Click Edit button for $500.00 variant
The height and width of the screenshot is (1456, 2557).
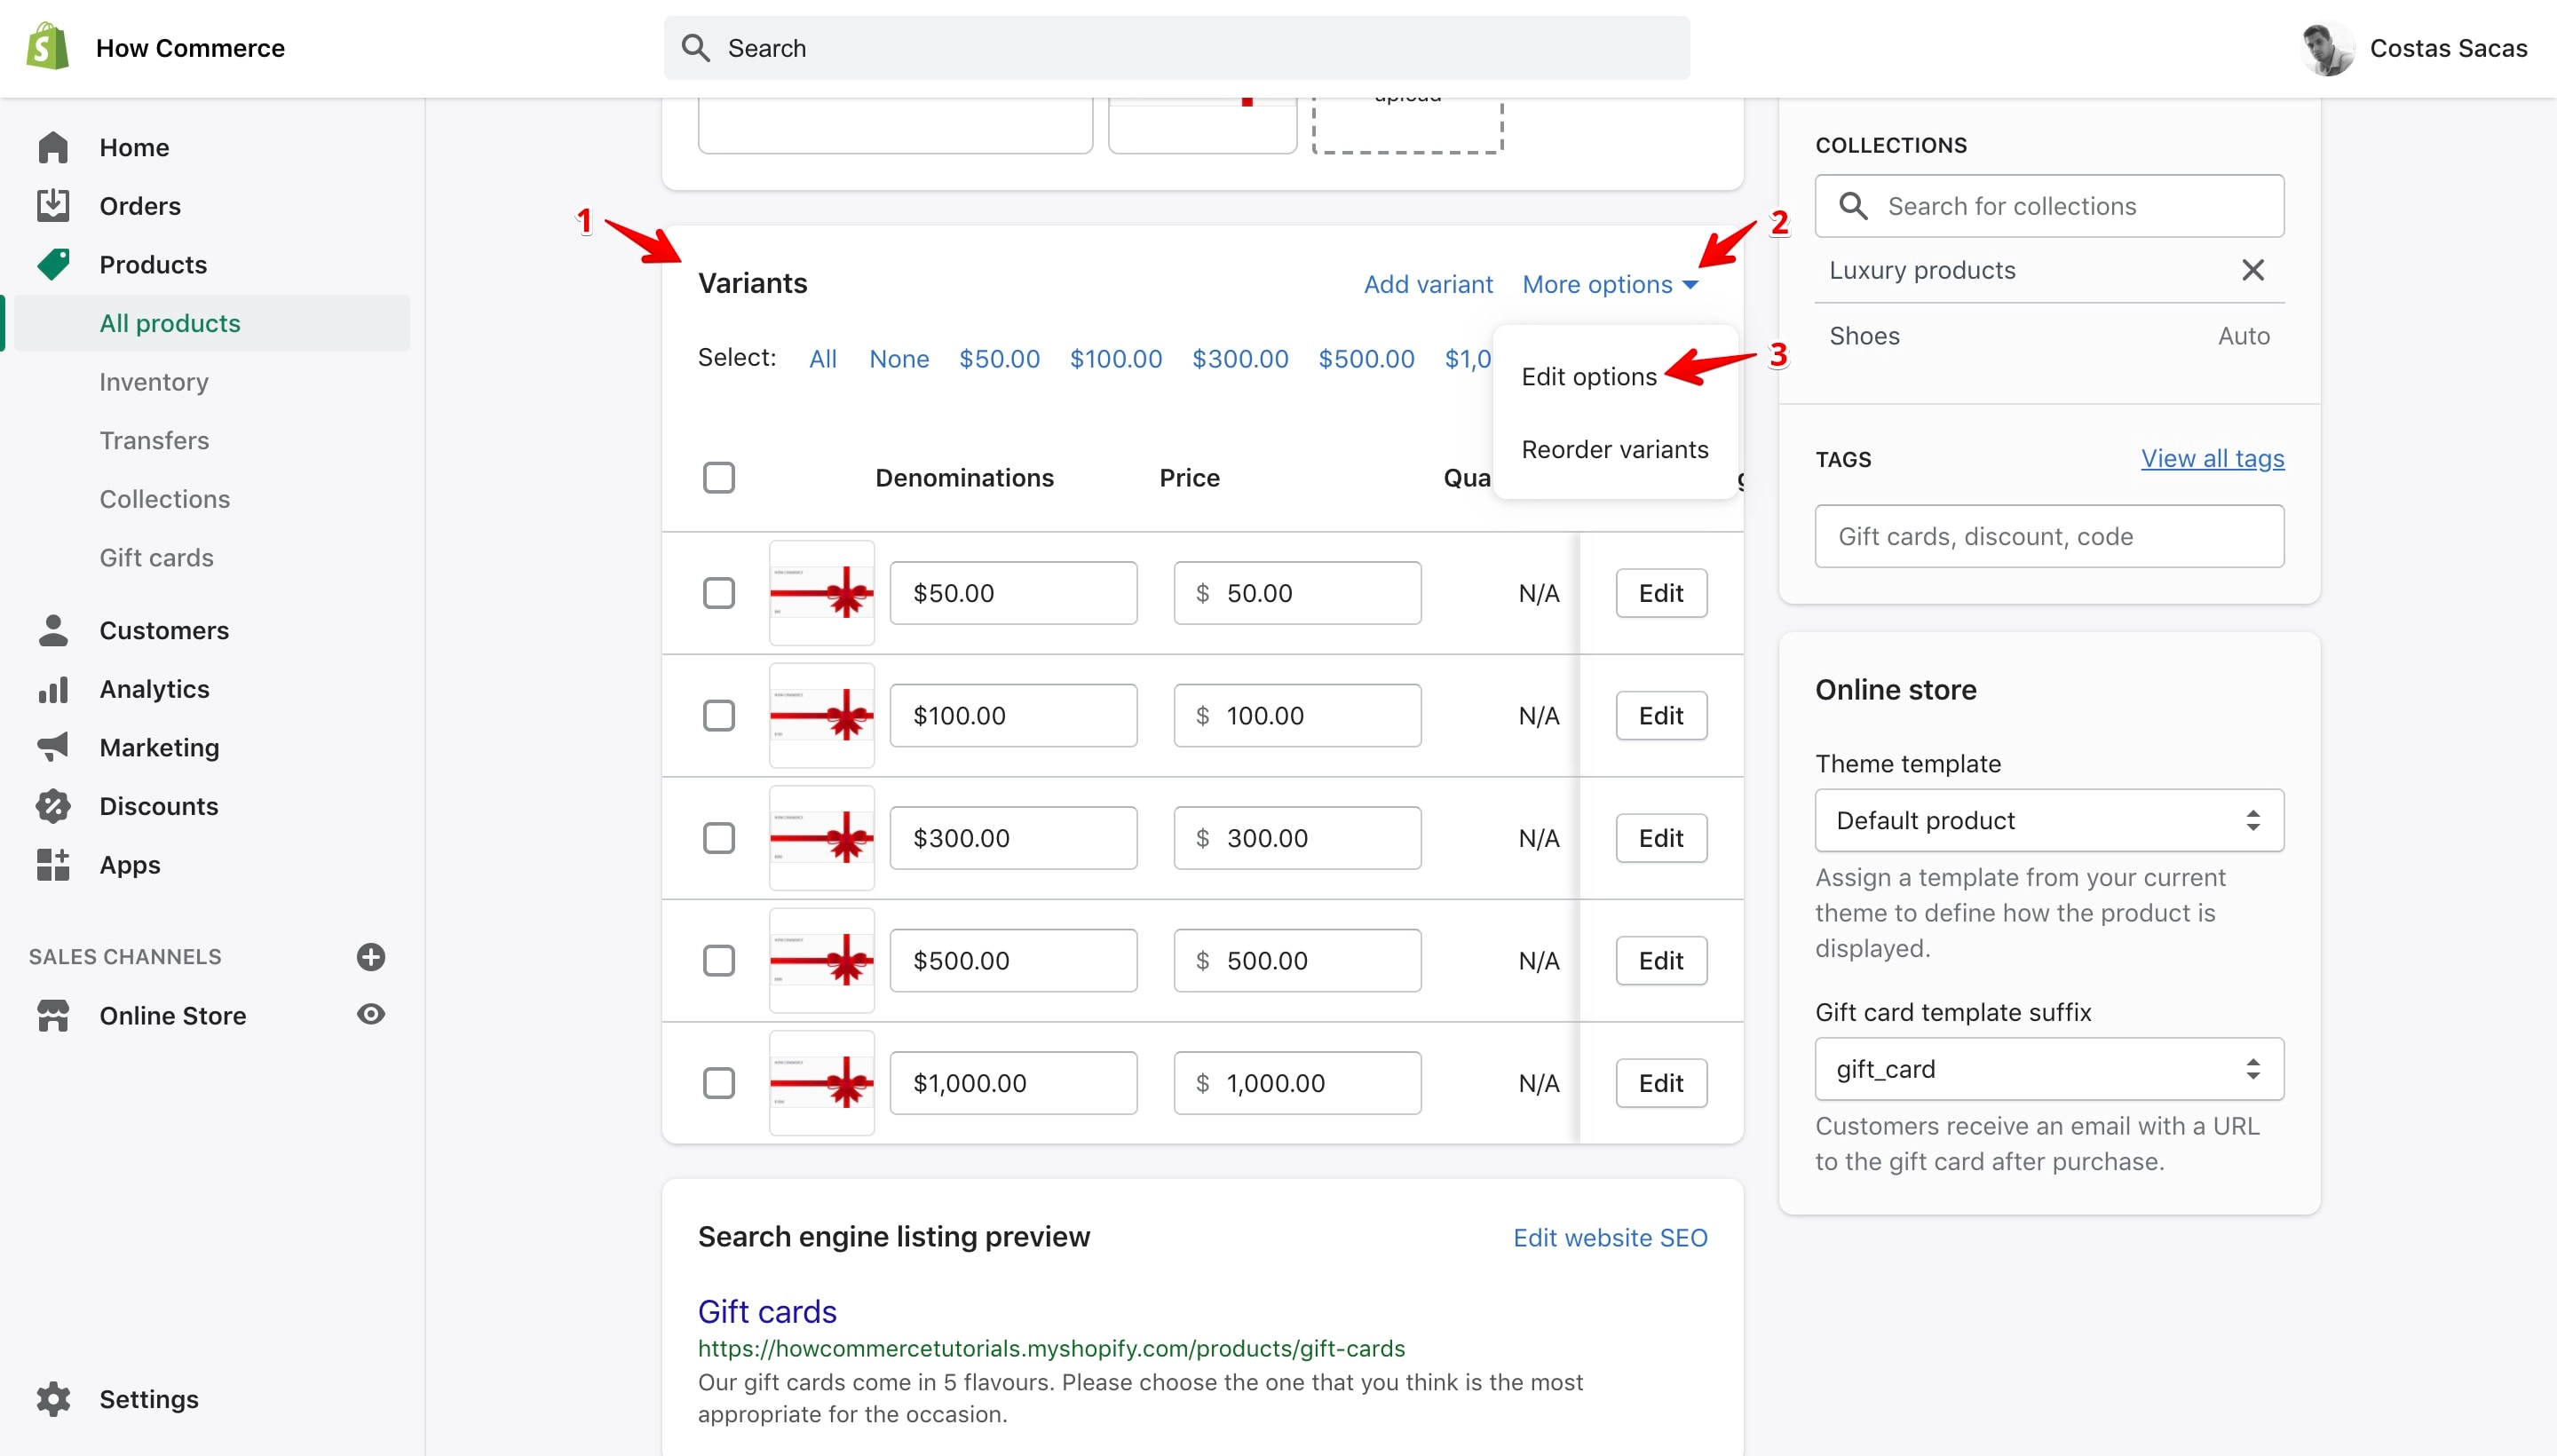click(x=1661, y=961)
